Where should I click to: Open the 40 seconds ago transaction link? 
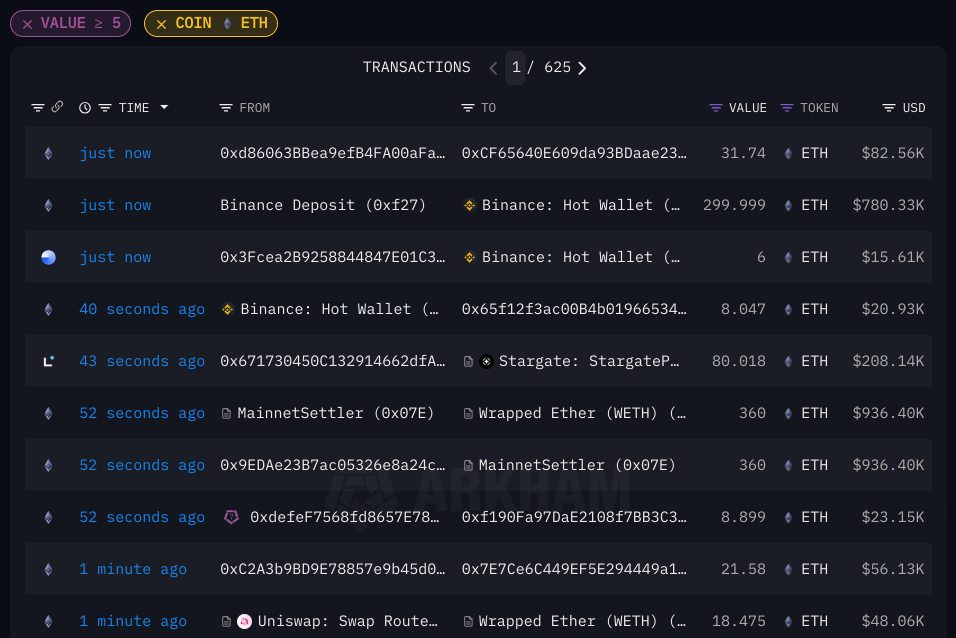(142, 309)
